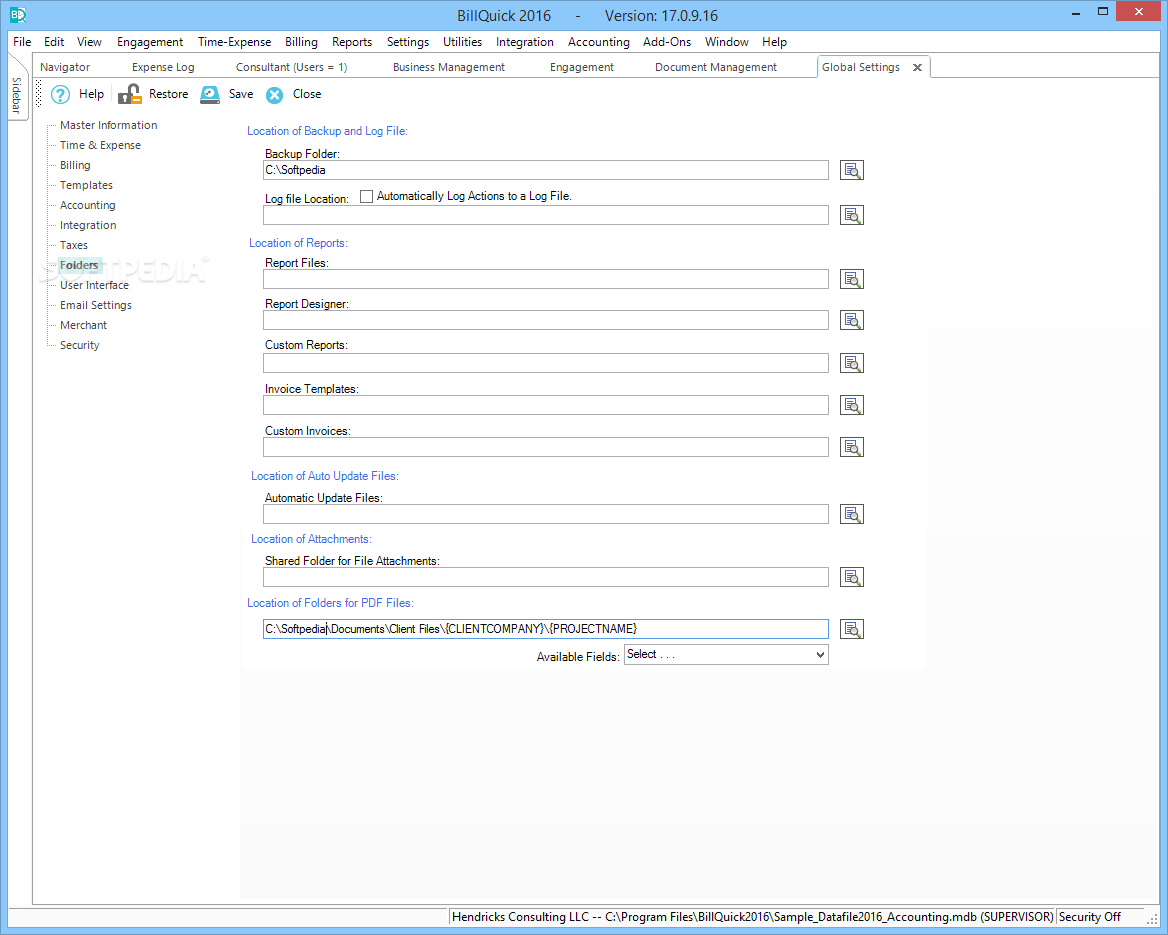Click the Backup Folder text field
This screenshot has width=1168, height=935.
tap(545, 170)
